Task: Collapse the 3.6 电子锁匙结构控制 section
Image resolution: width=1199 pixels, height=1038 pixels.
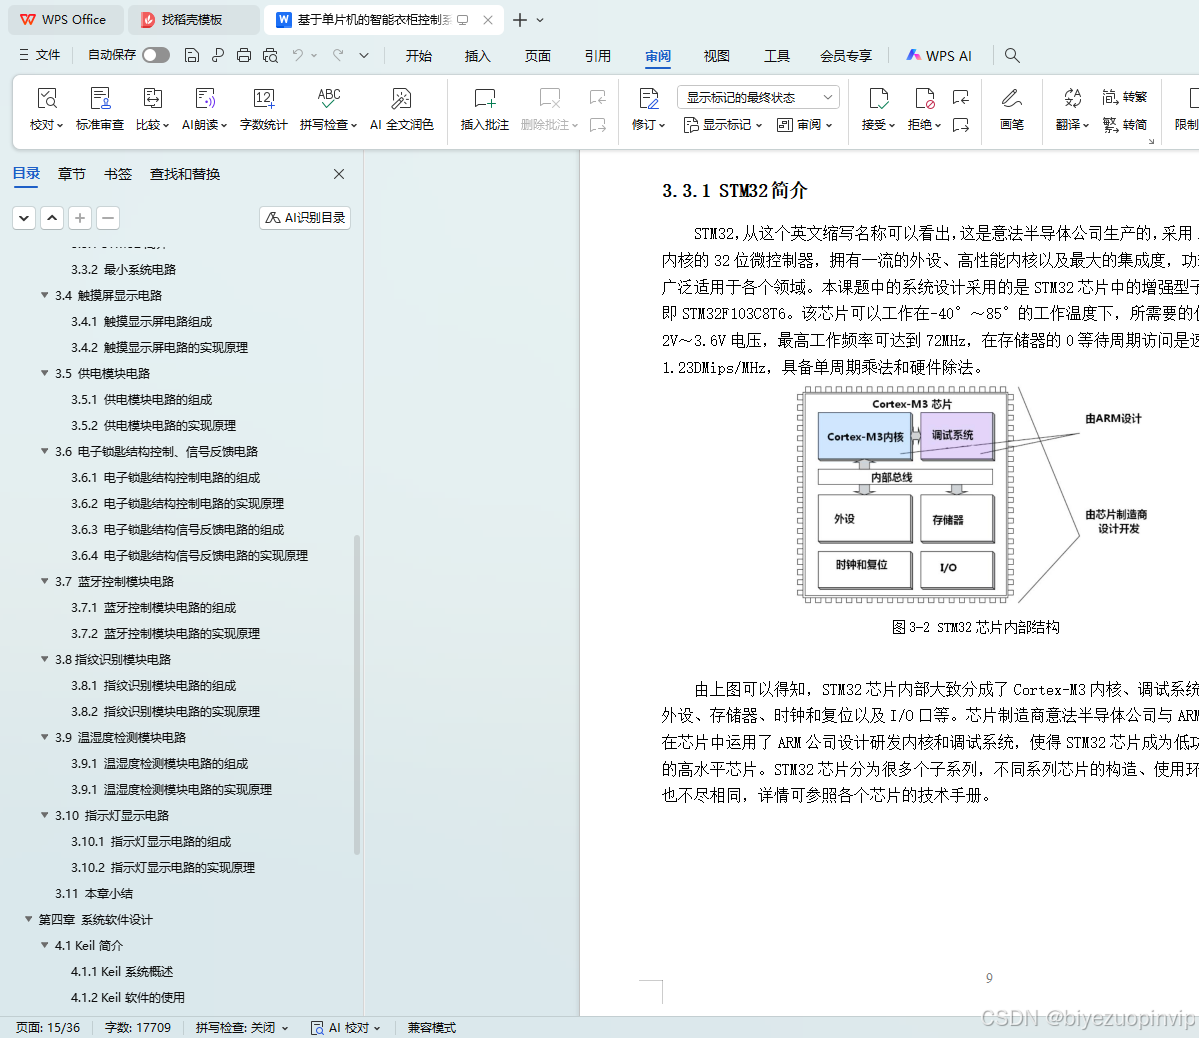Action: coord(44,451)
